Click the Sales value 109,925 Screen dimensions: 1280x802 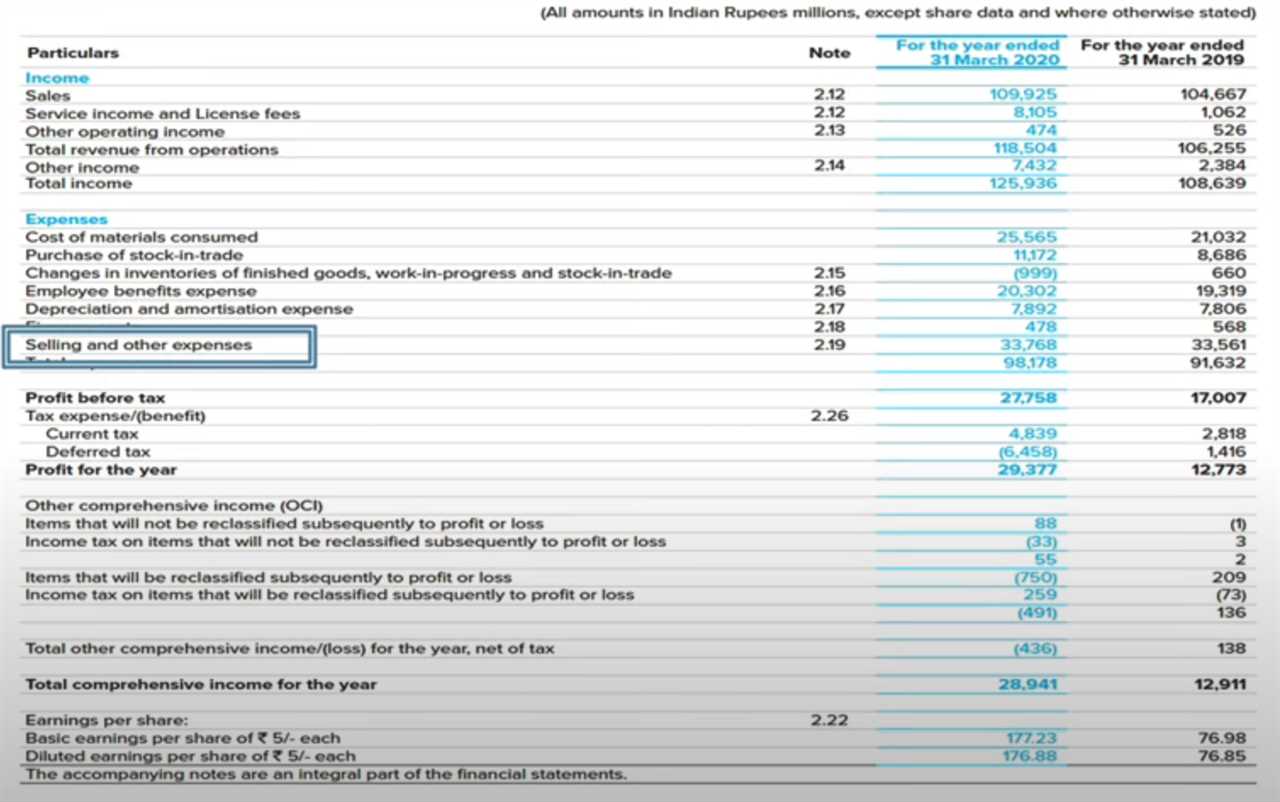pos(1022,96)
